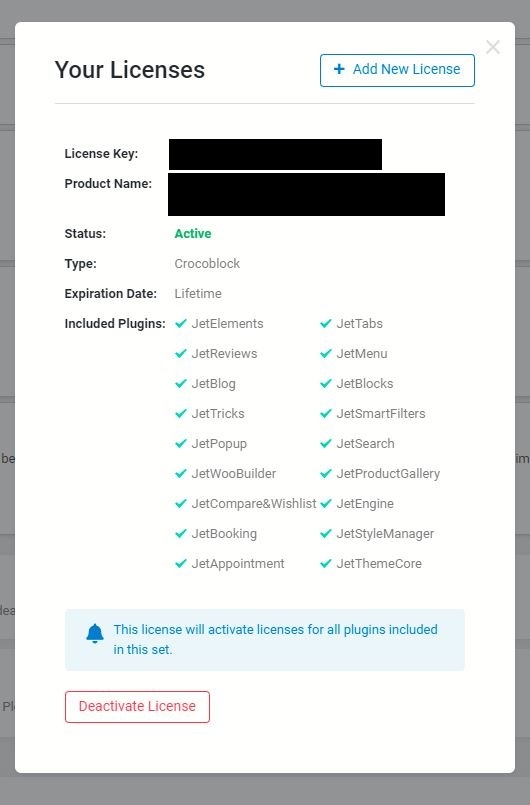Select the JetProductGallery plugin label
Screen dimensions: 530x805
pos(388,474)
